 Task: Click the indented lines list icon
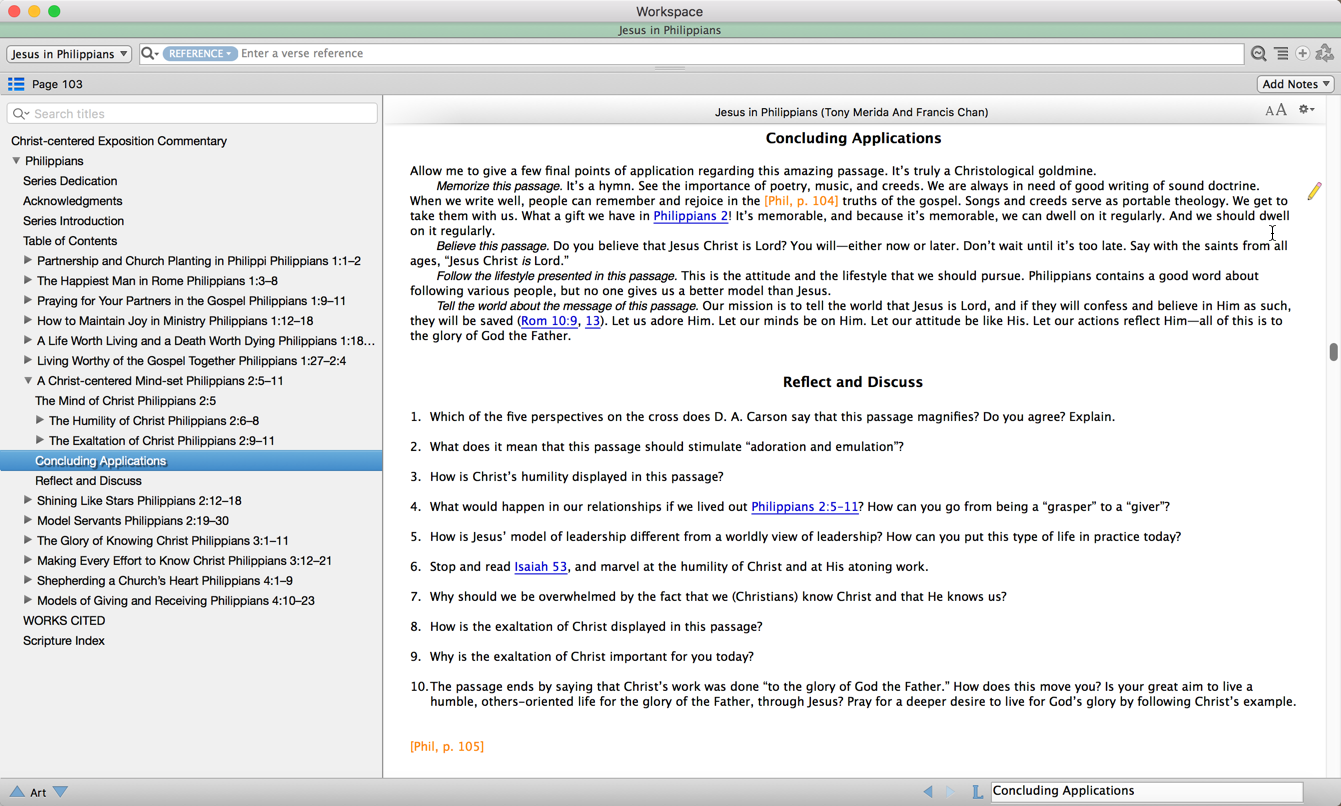(1281, 54)
